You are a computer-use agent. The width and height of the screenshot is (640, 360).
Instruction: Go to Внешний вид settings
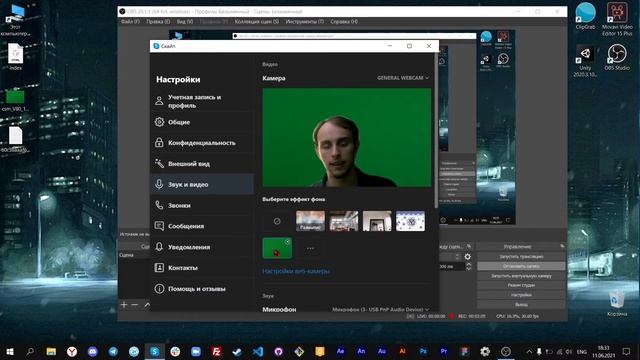pos(202,164)
